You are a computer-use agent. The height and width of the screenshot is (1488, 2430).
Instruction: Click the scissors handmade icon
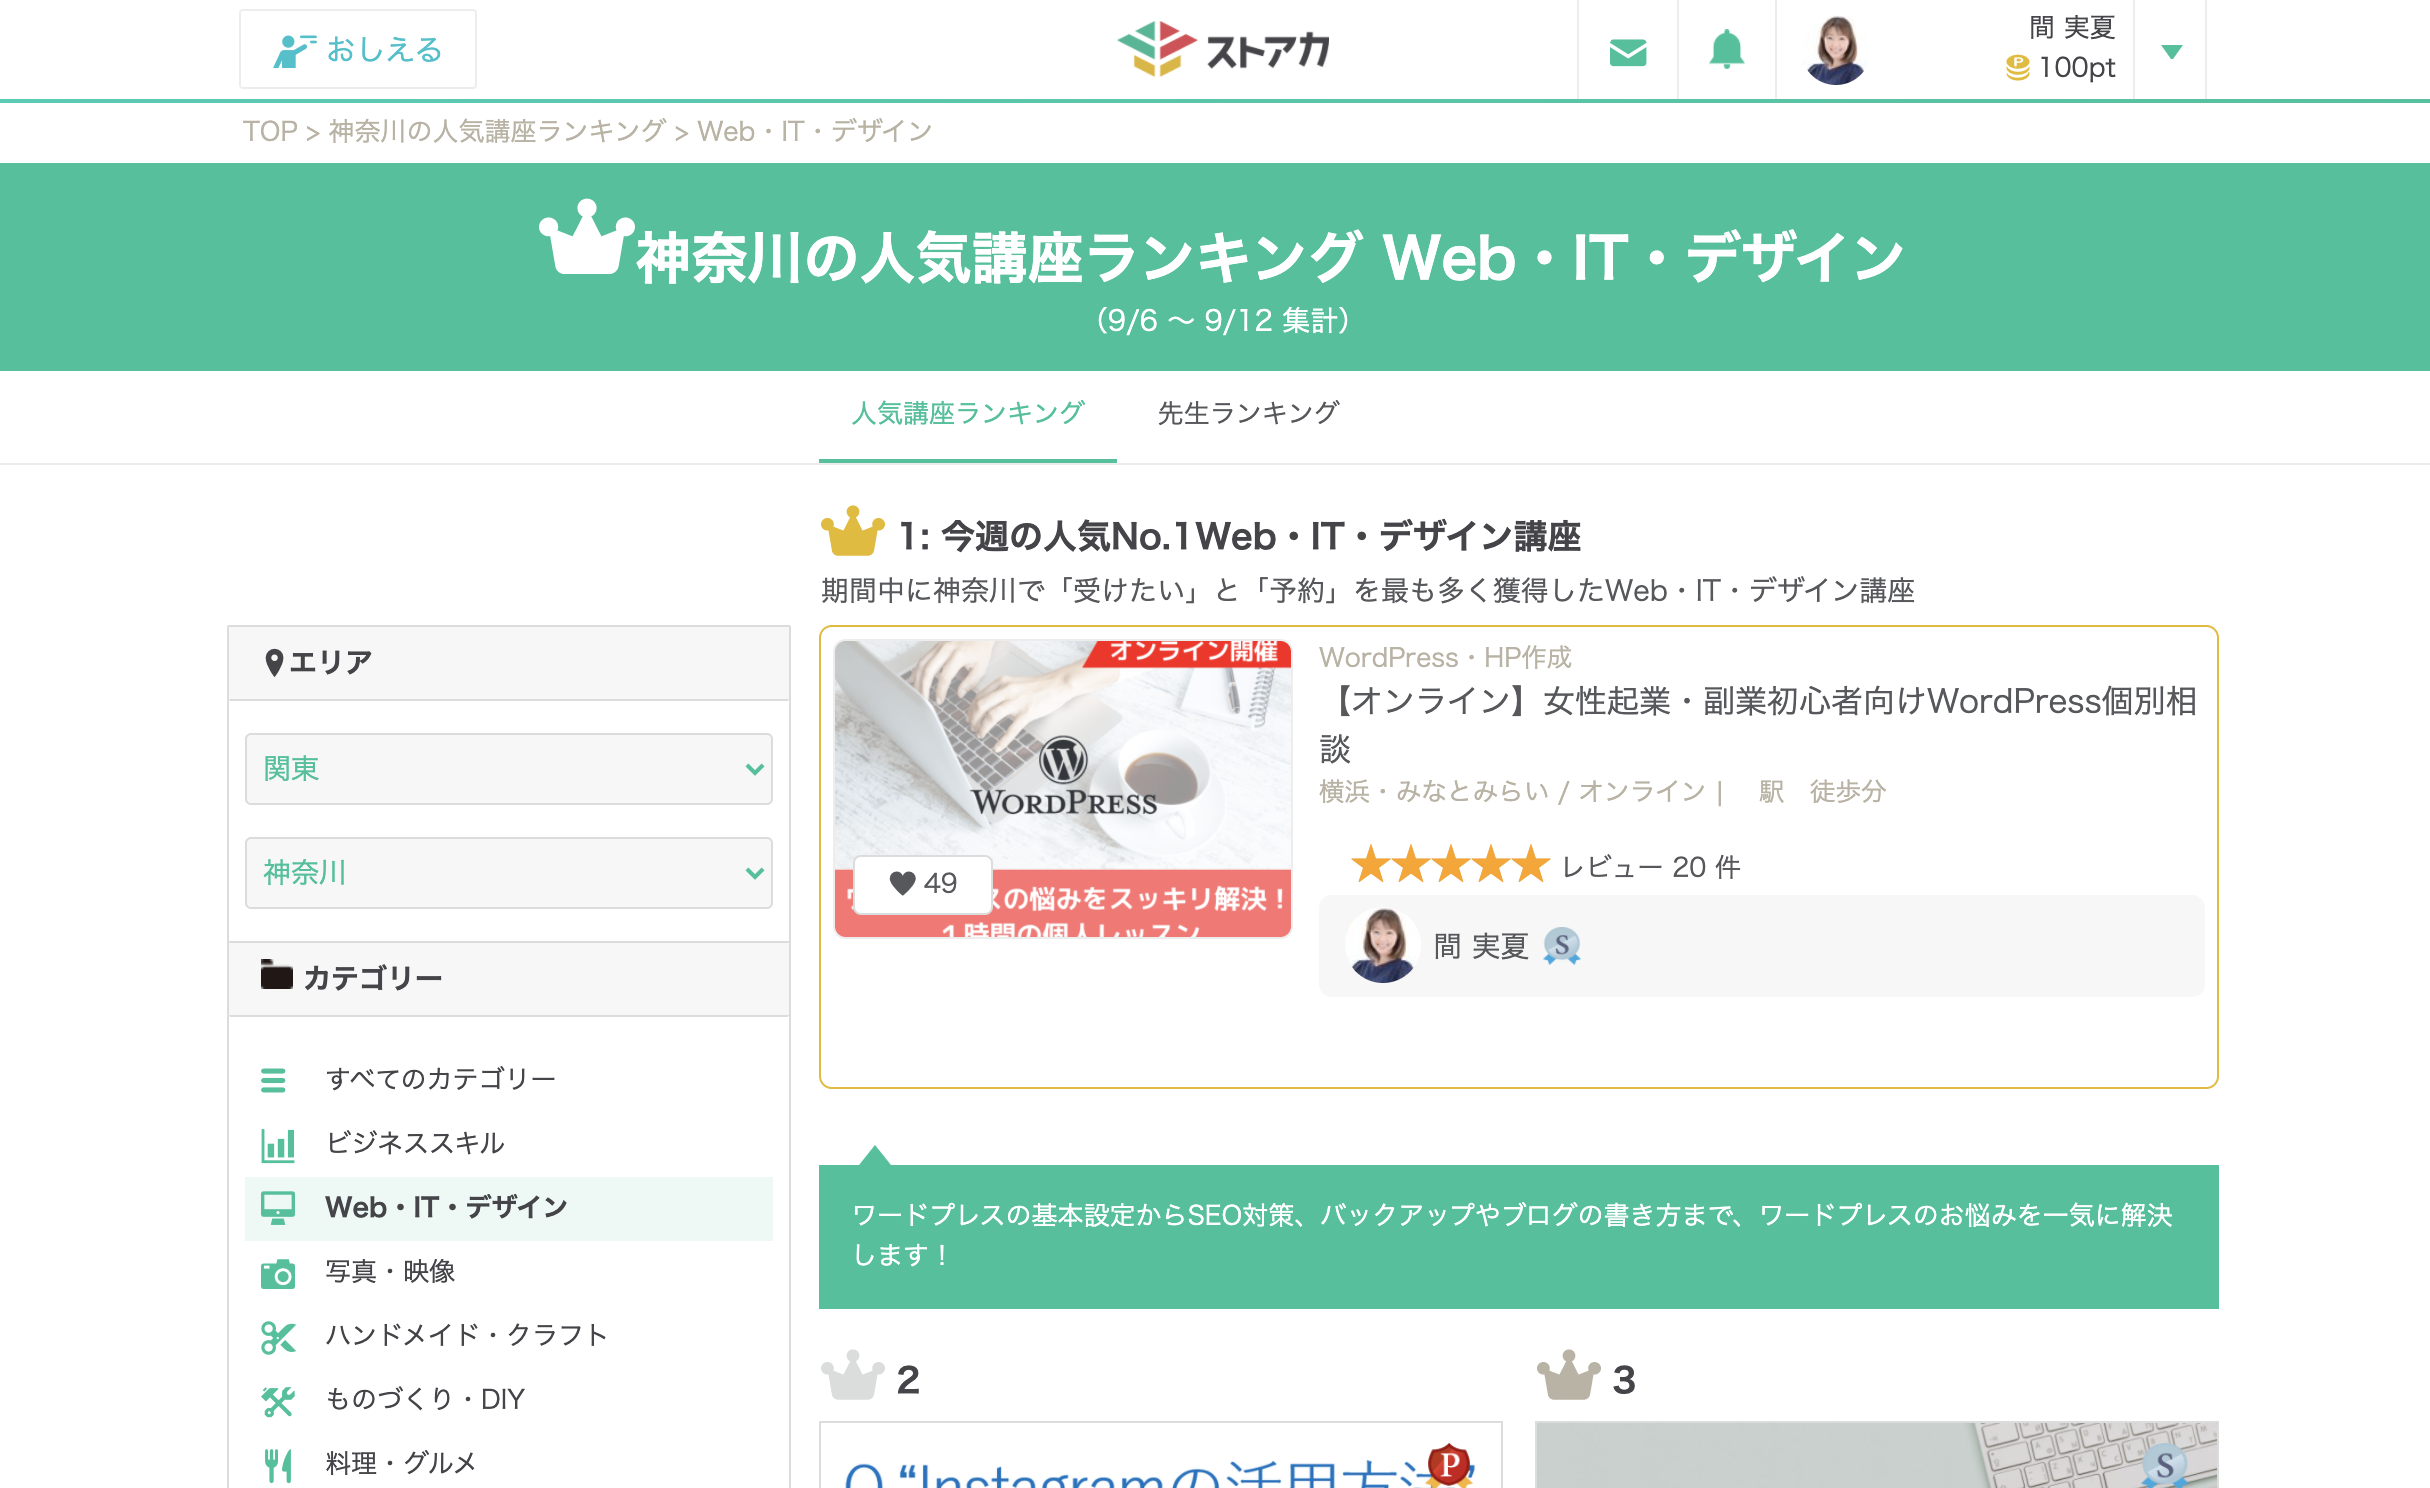tap(278, 1337)
